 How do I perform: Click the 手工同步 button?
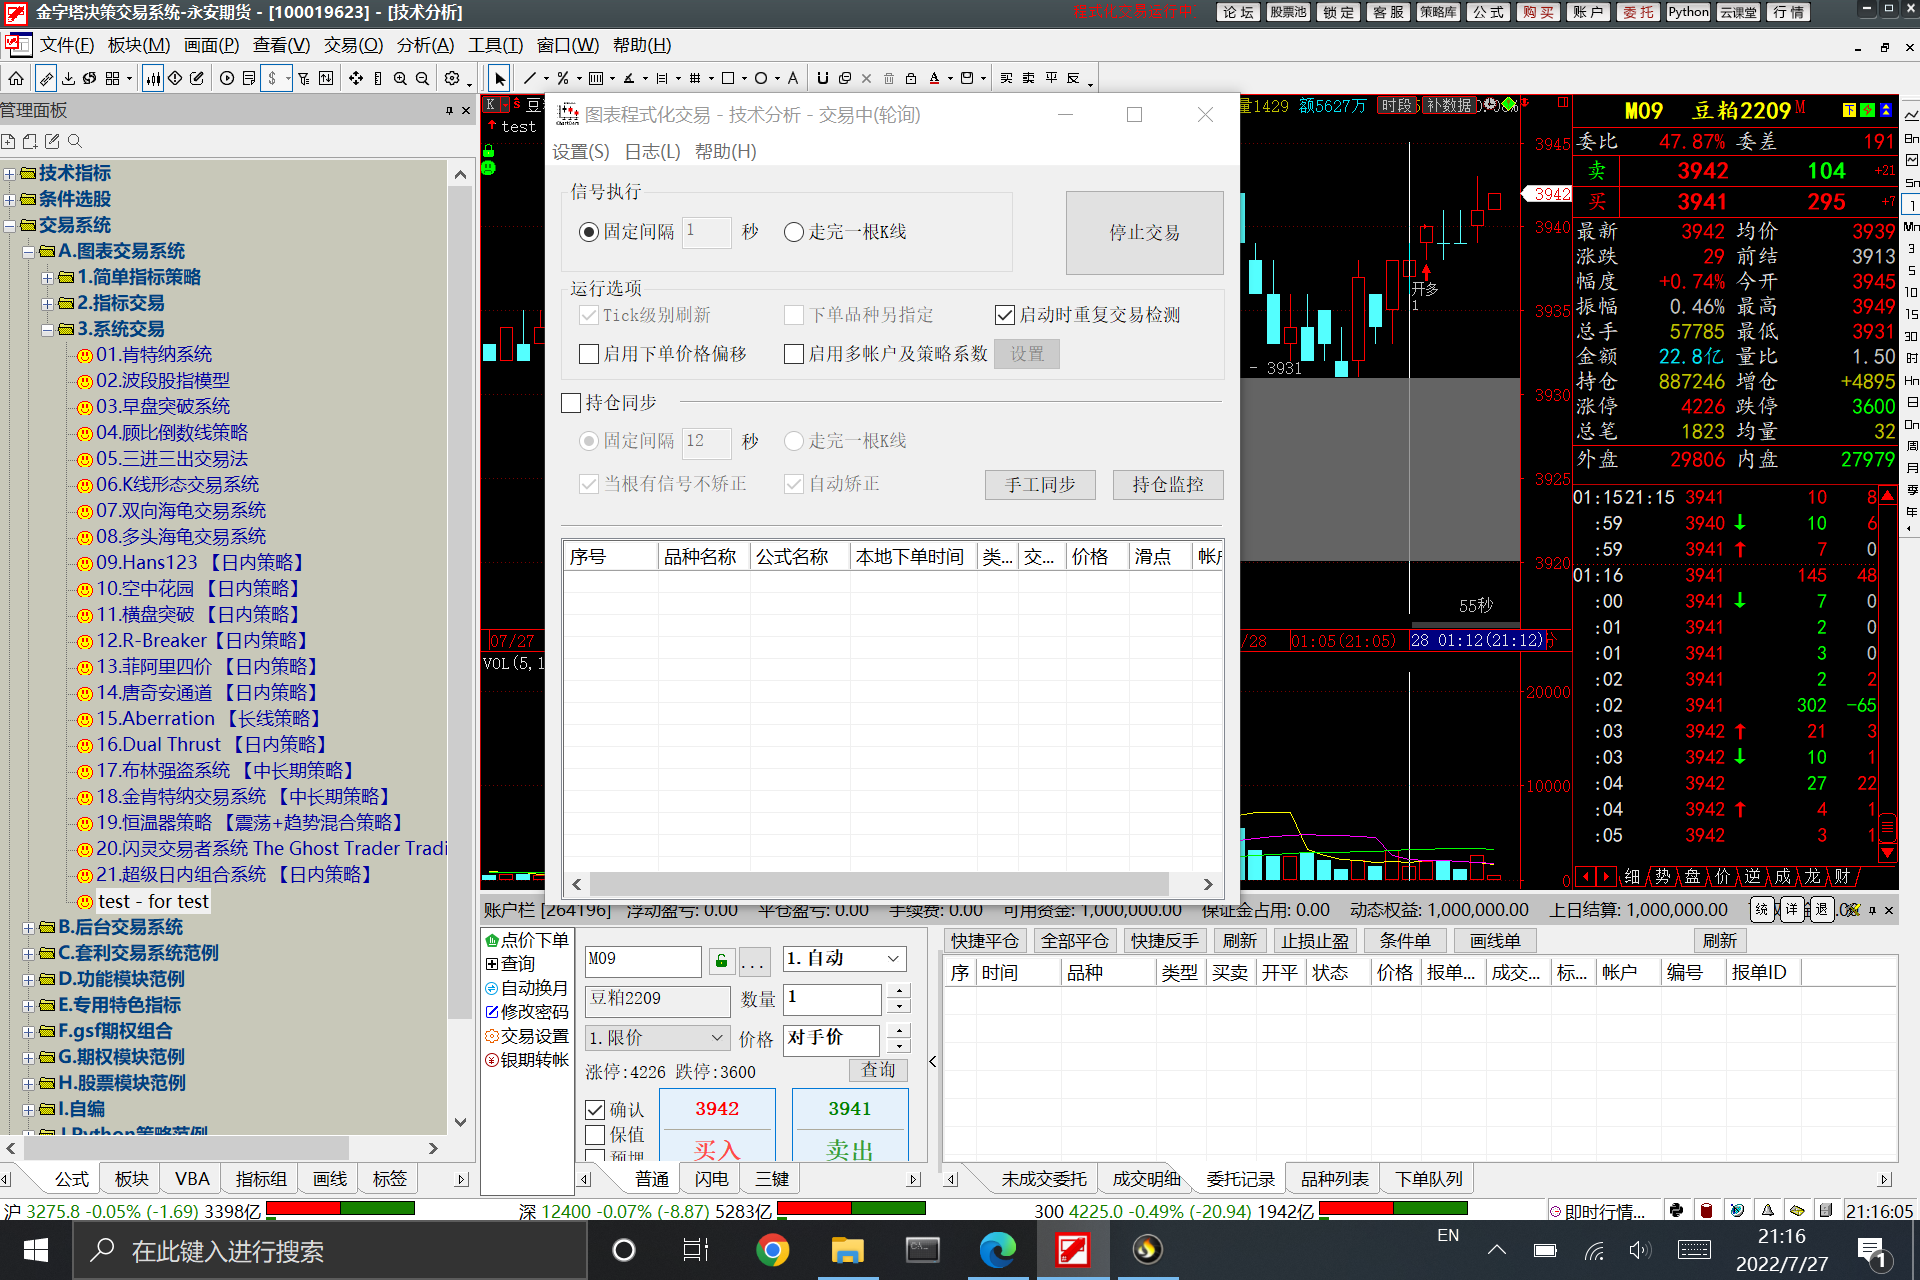(1040, 485)
